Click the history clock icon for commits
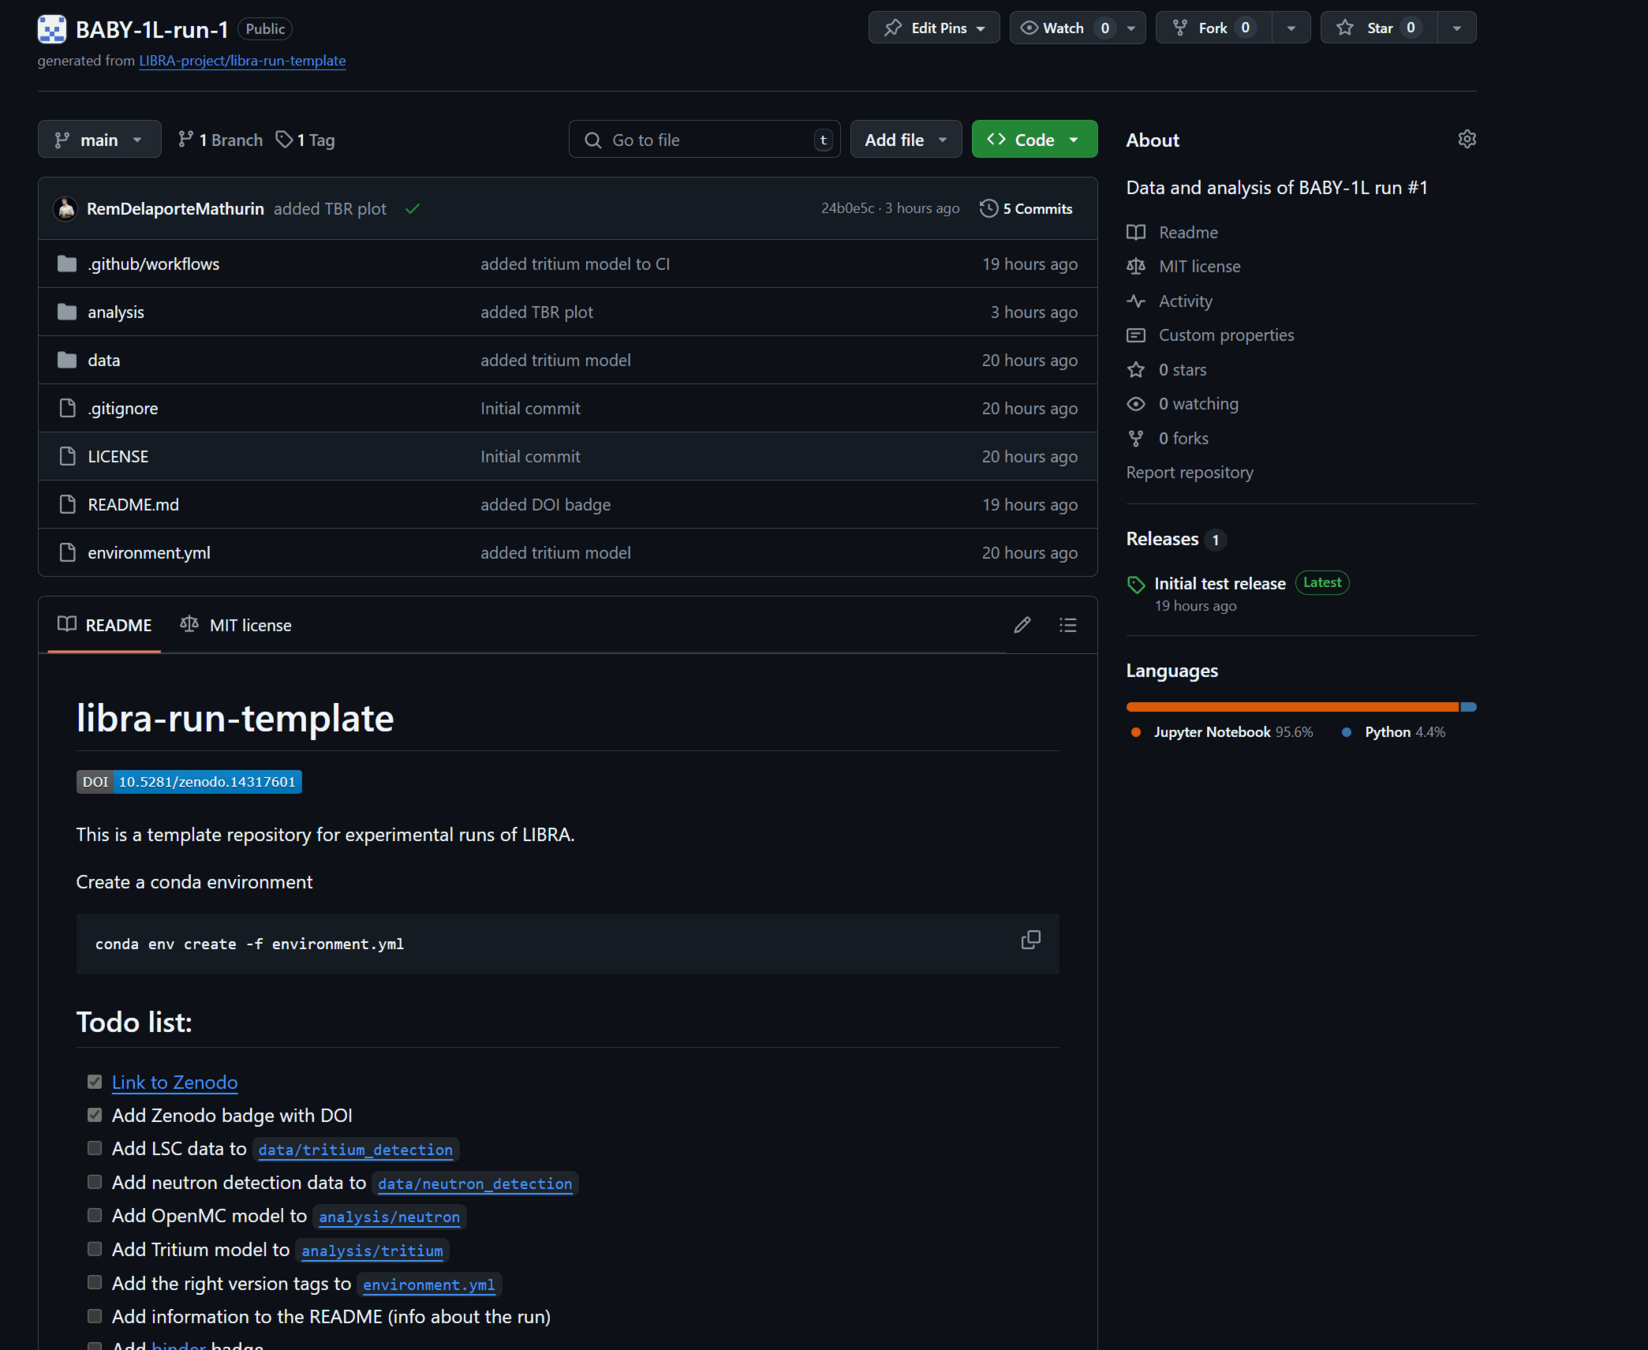This screenshot has width=1648, height=1350. [x=989, y=208]
